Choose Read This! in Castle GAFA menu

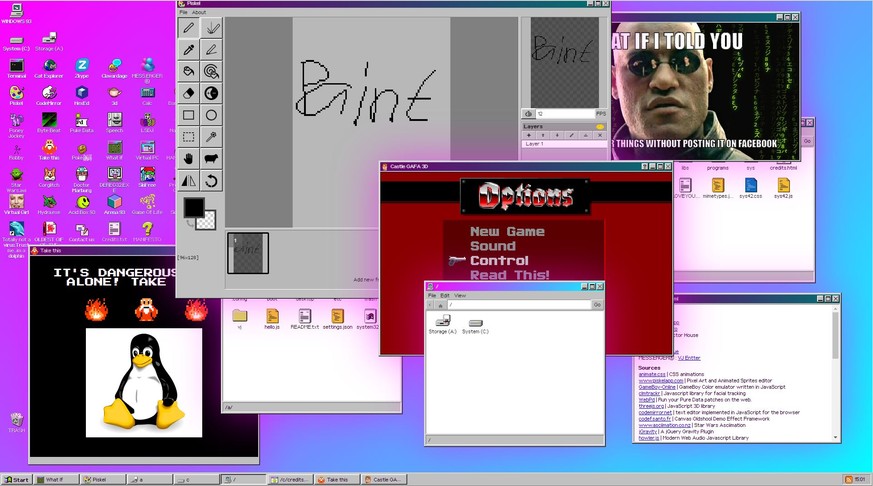pyautogui.click(x=509, y=274)
